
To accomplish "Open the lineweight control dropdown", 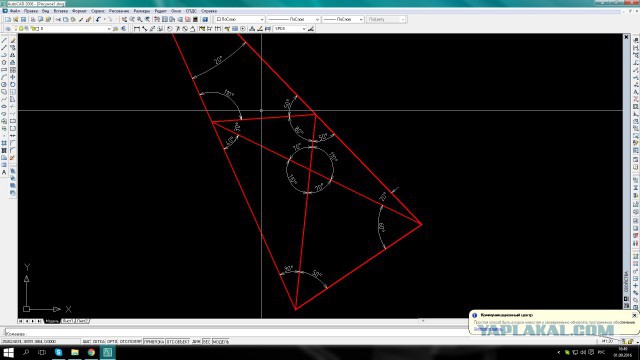I will (x=342, y=19).
